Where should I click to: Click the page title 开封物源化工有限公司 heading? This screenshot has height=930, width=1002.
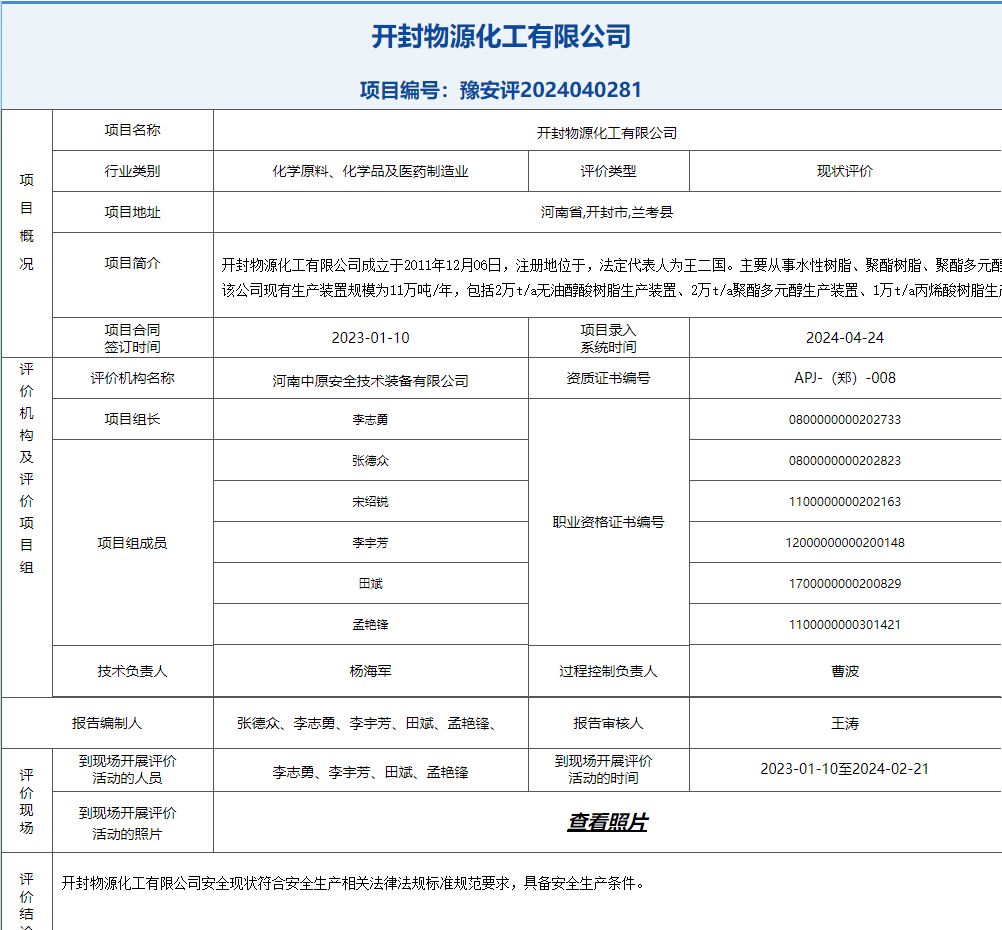501,36
